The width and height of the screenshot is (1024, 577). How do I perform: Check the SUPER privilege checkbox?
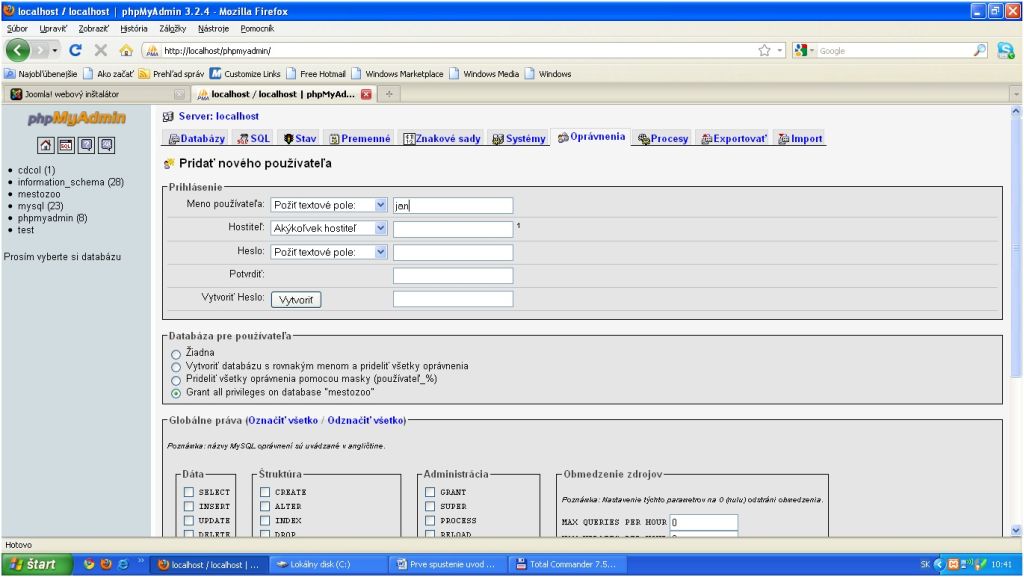point(430,506)
